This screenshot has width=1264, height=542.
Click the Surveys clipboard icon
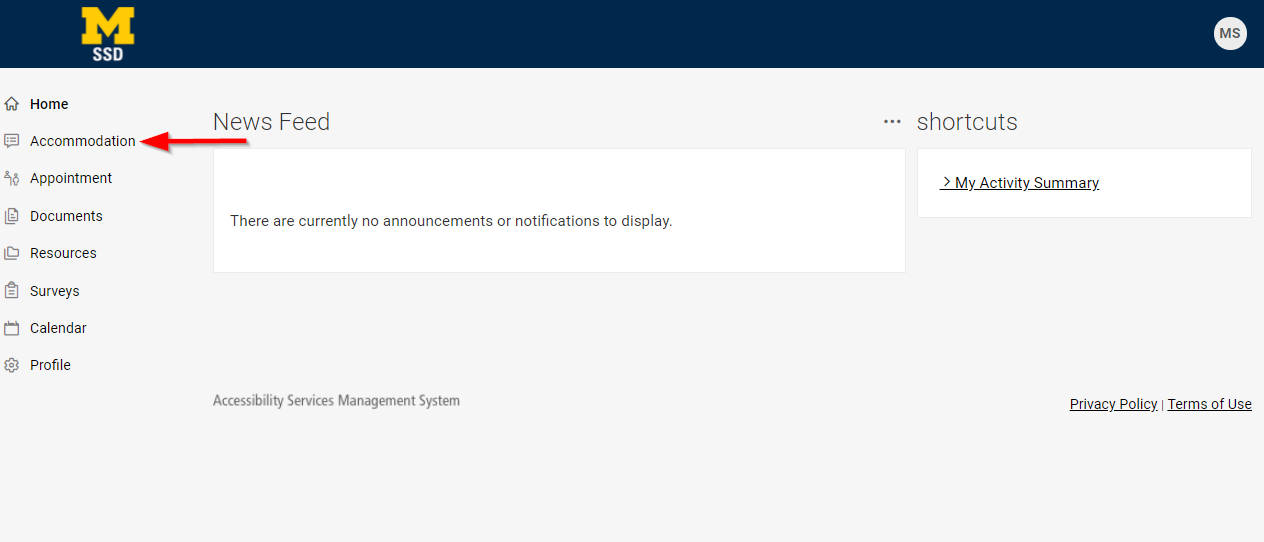pos(12,291)
